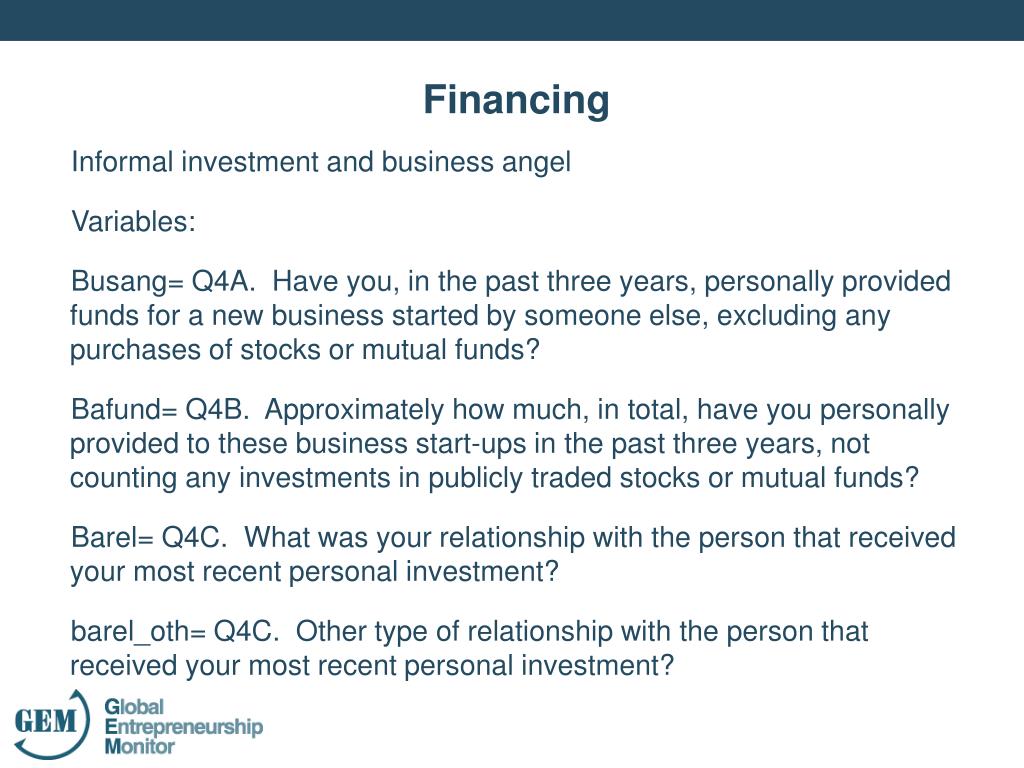Click the 'Variables:' heading
1024x768 pixels.
point(133,222)
